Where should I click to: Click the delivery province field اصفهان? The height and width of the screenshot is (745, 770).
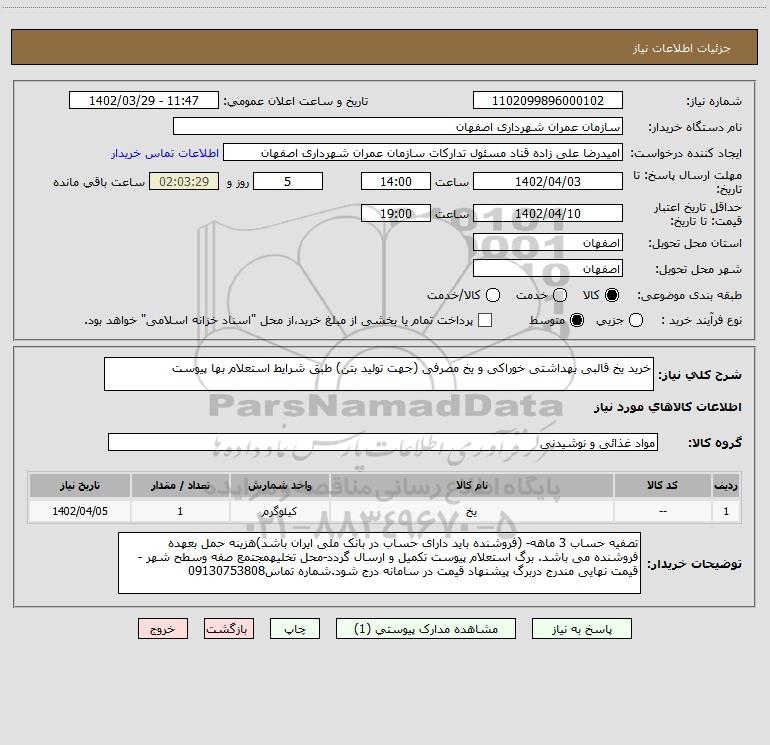coord(548,243)
